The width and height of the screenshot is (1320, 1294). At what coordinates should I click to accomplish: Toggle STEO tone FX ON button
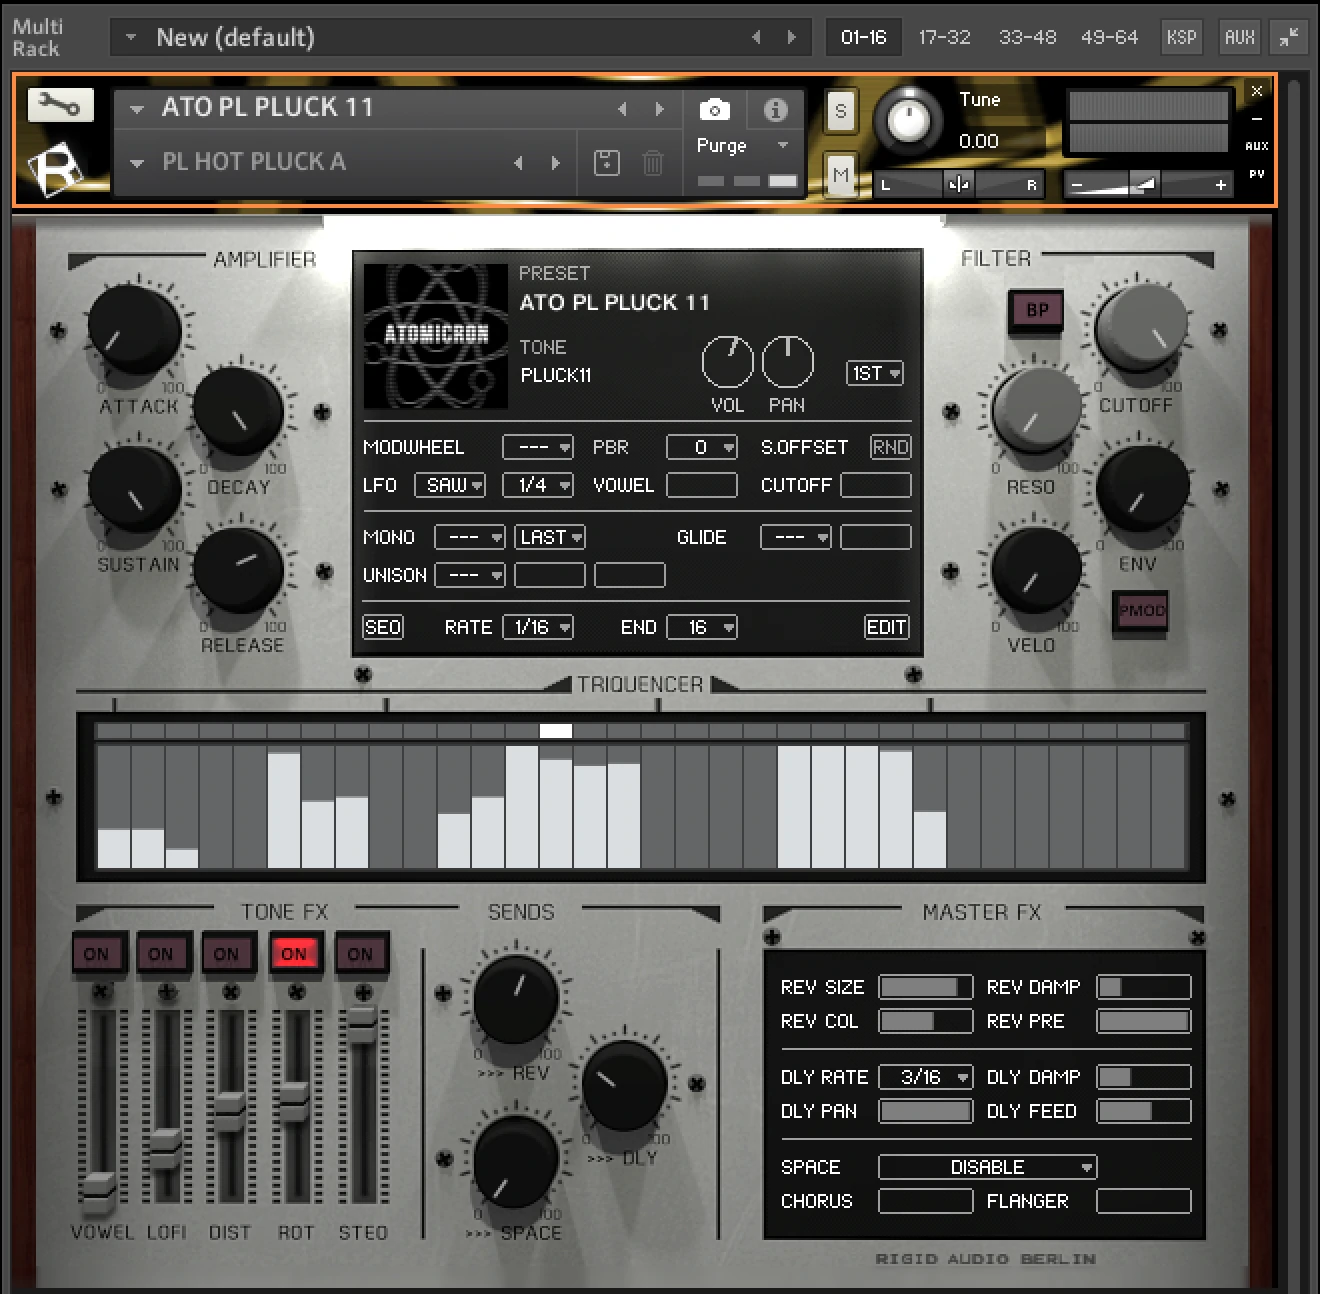coord(360,954)
